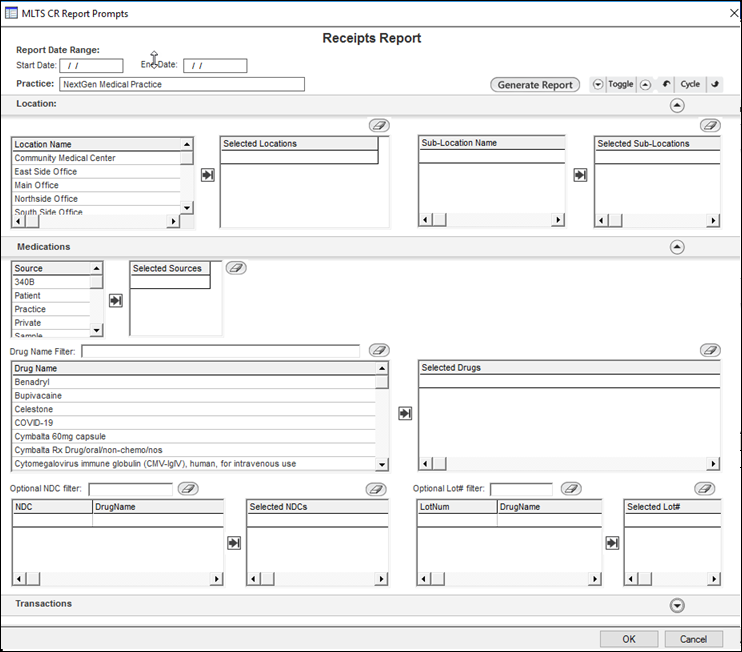Clear Selected NDCs with the eraser icon
The height and width of the screenshot is (652, 742).
click(x=376, y=489)
